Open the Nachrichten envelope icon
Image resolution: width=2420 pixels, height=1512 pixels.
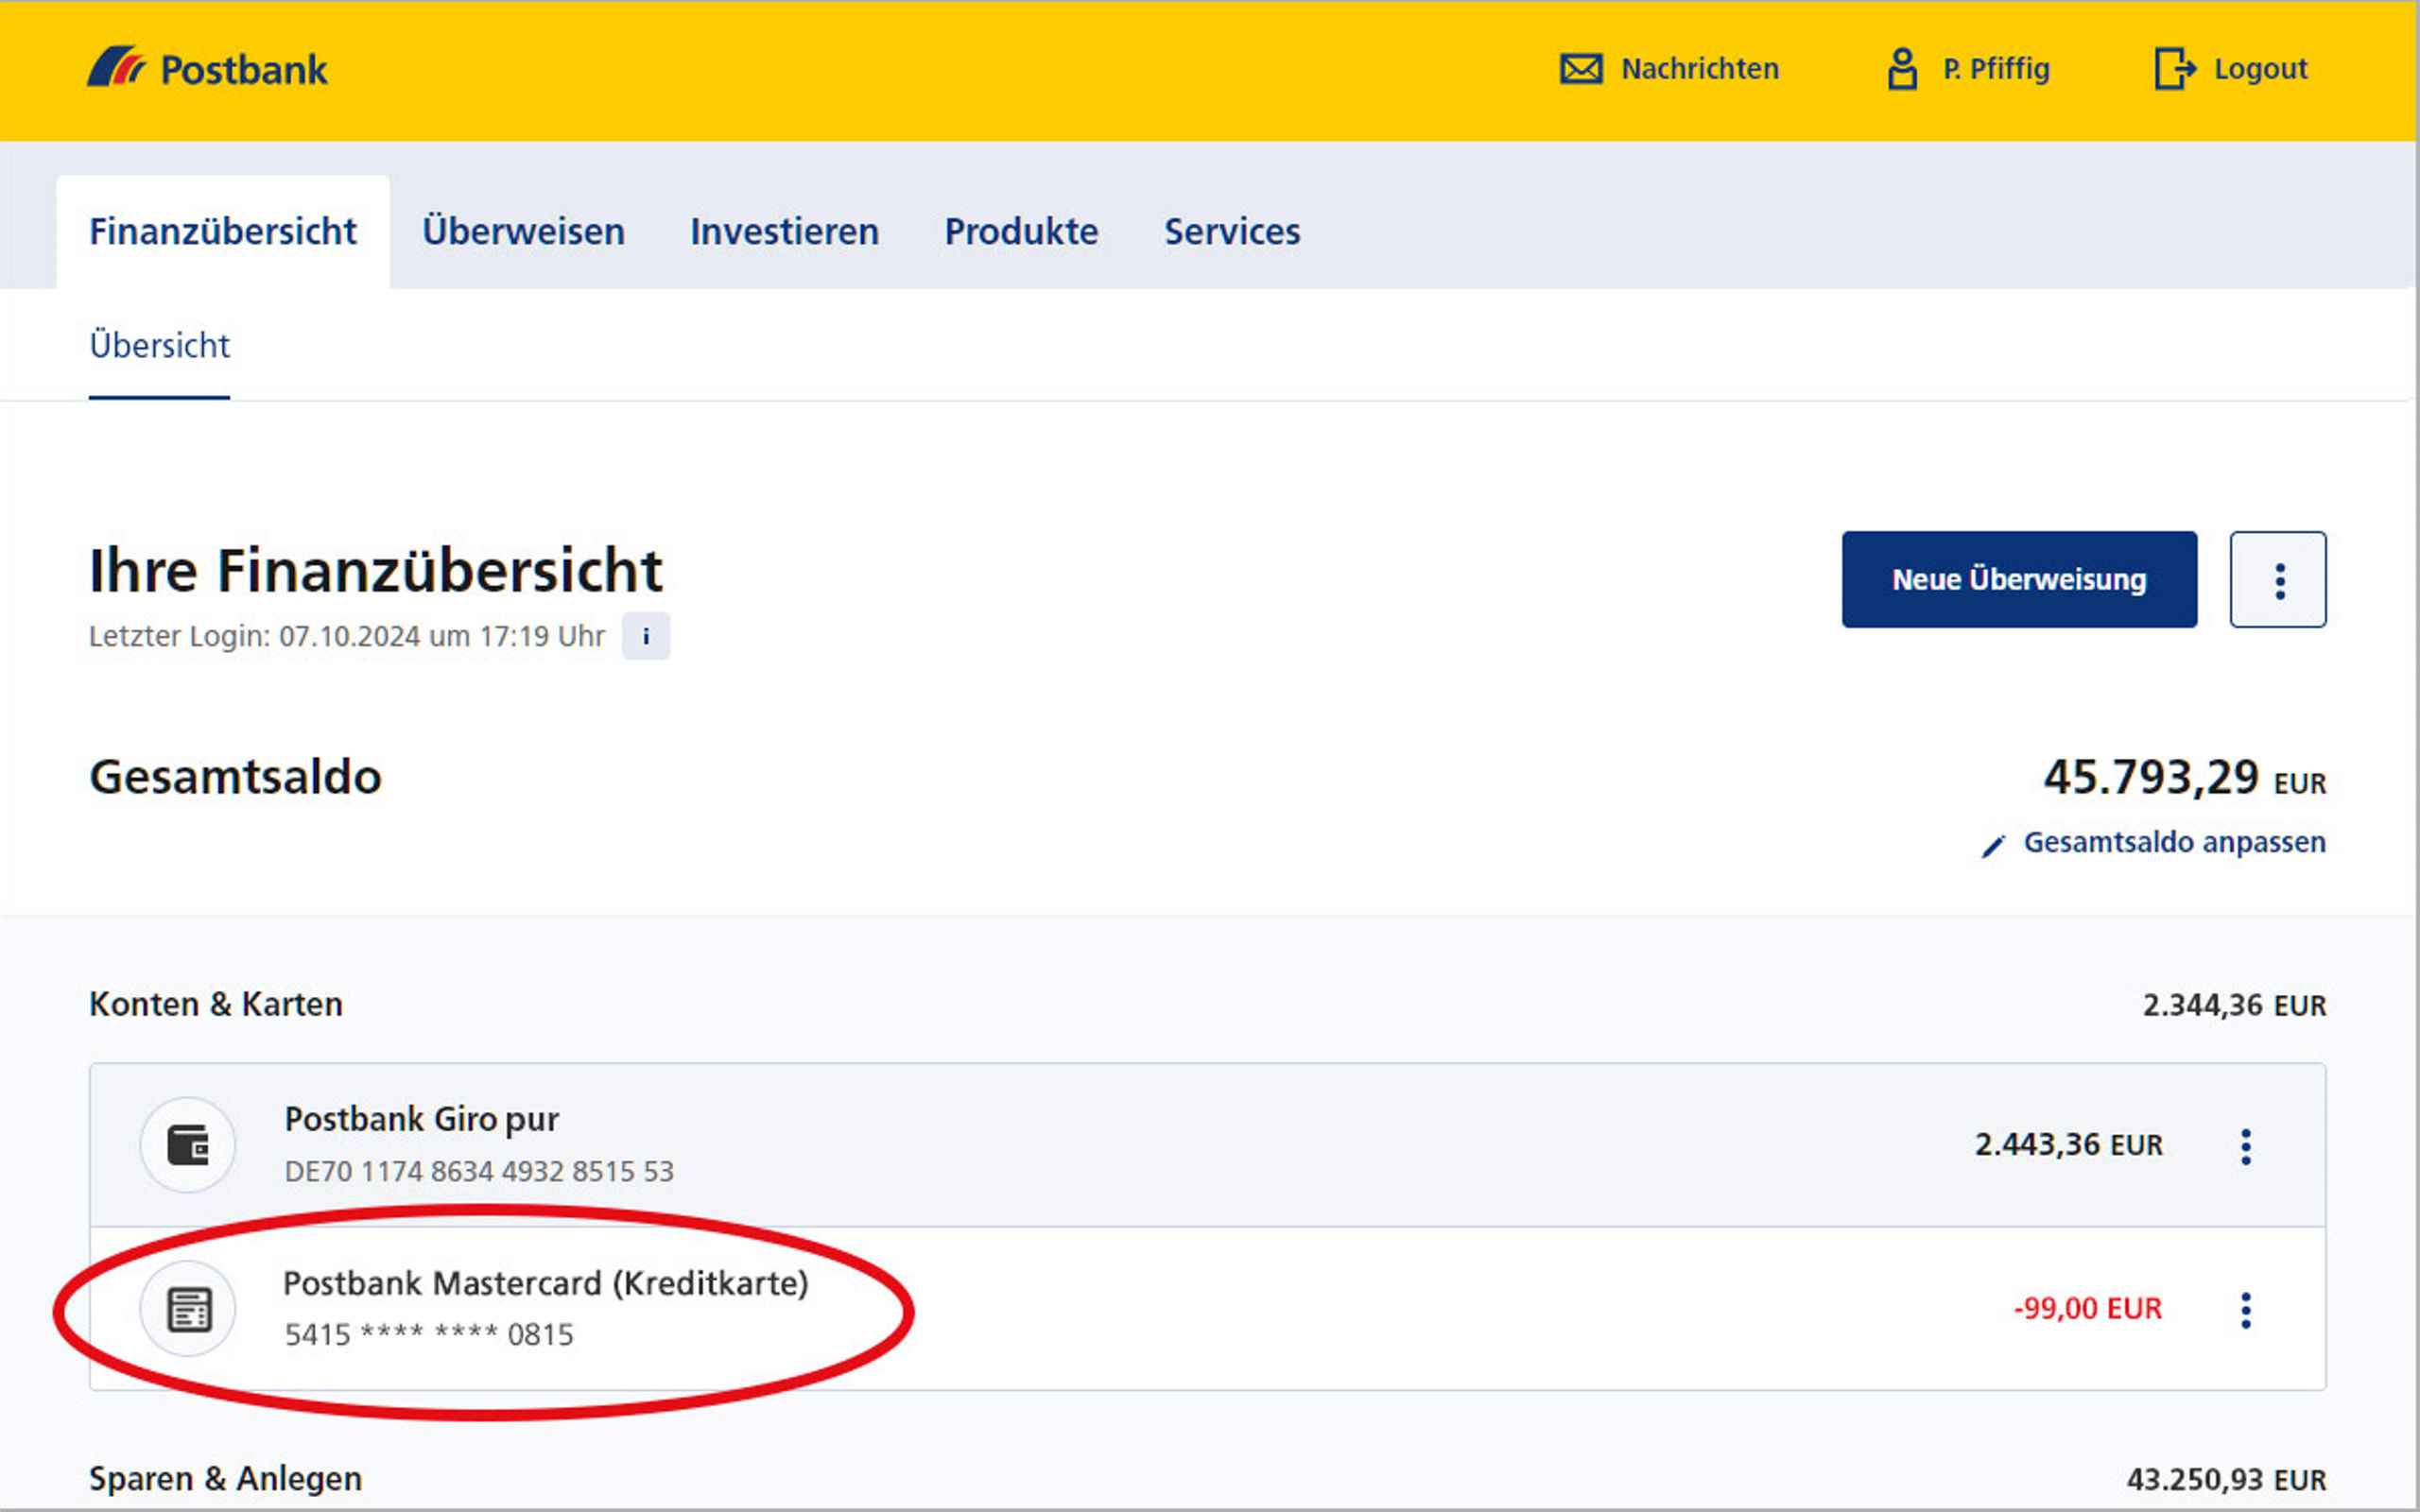1581,69
